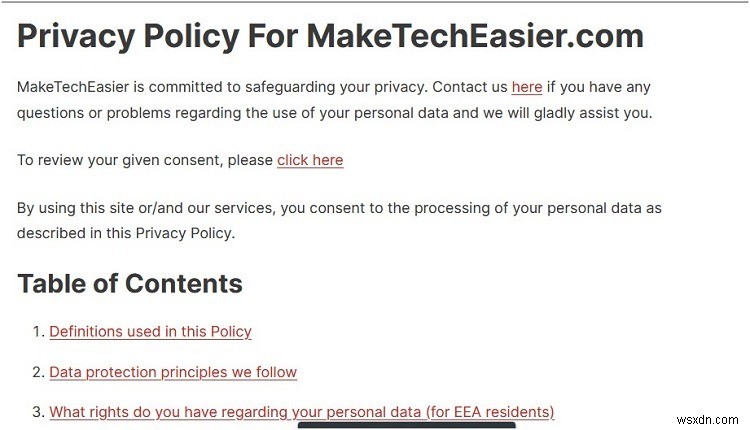Click the 'By using this site' paragraph

pos(339,209)
